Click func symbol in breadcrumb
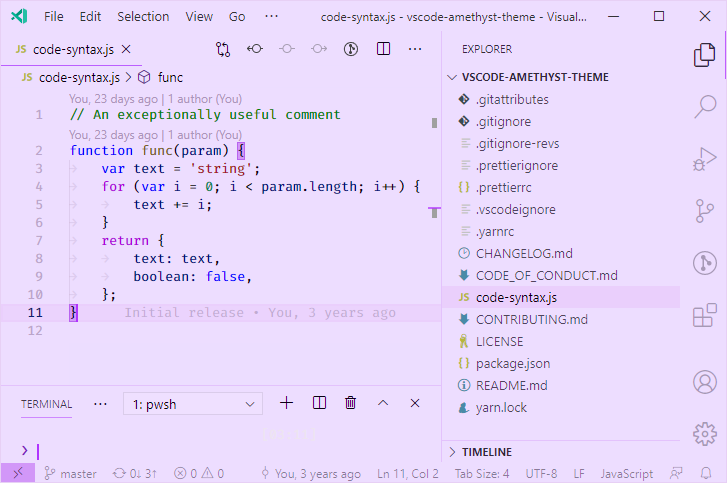Image resolution: width=727 pixels, height=483 pixels. pyautogui.click(x=170, y=77)
